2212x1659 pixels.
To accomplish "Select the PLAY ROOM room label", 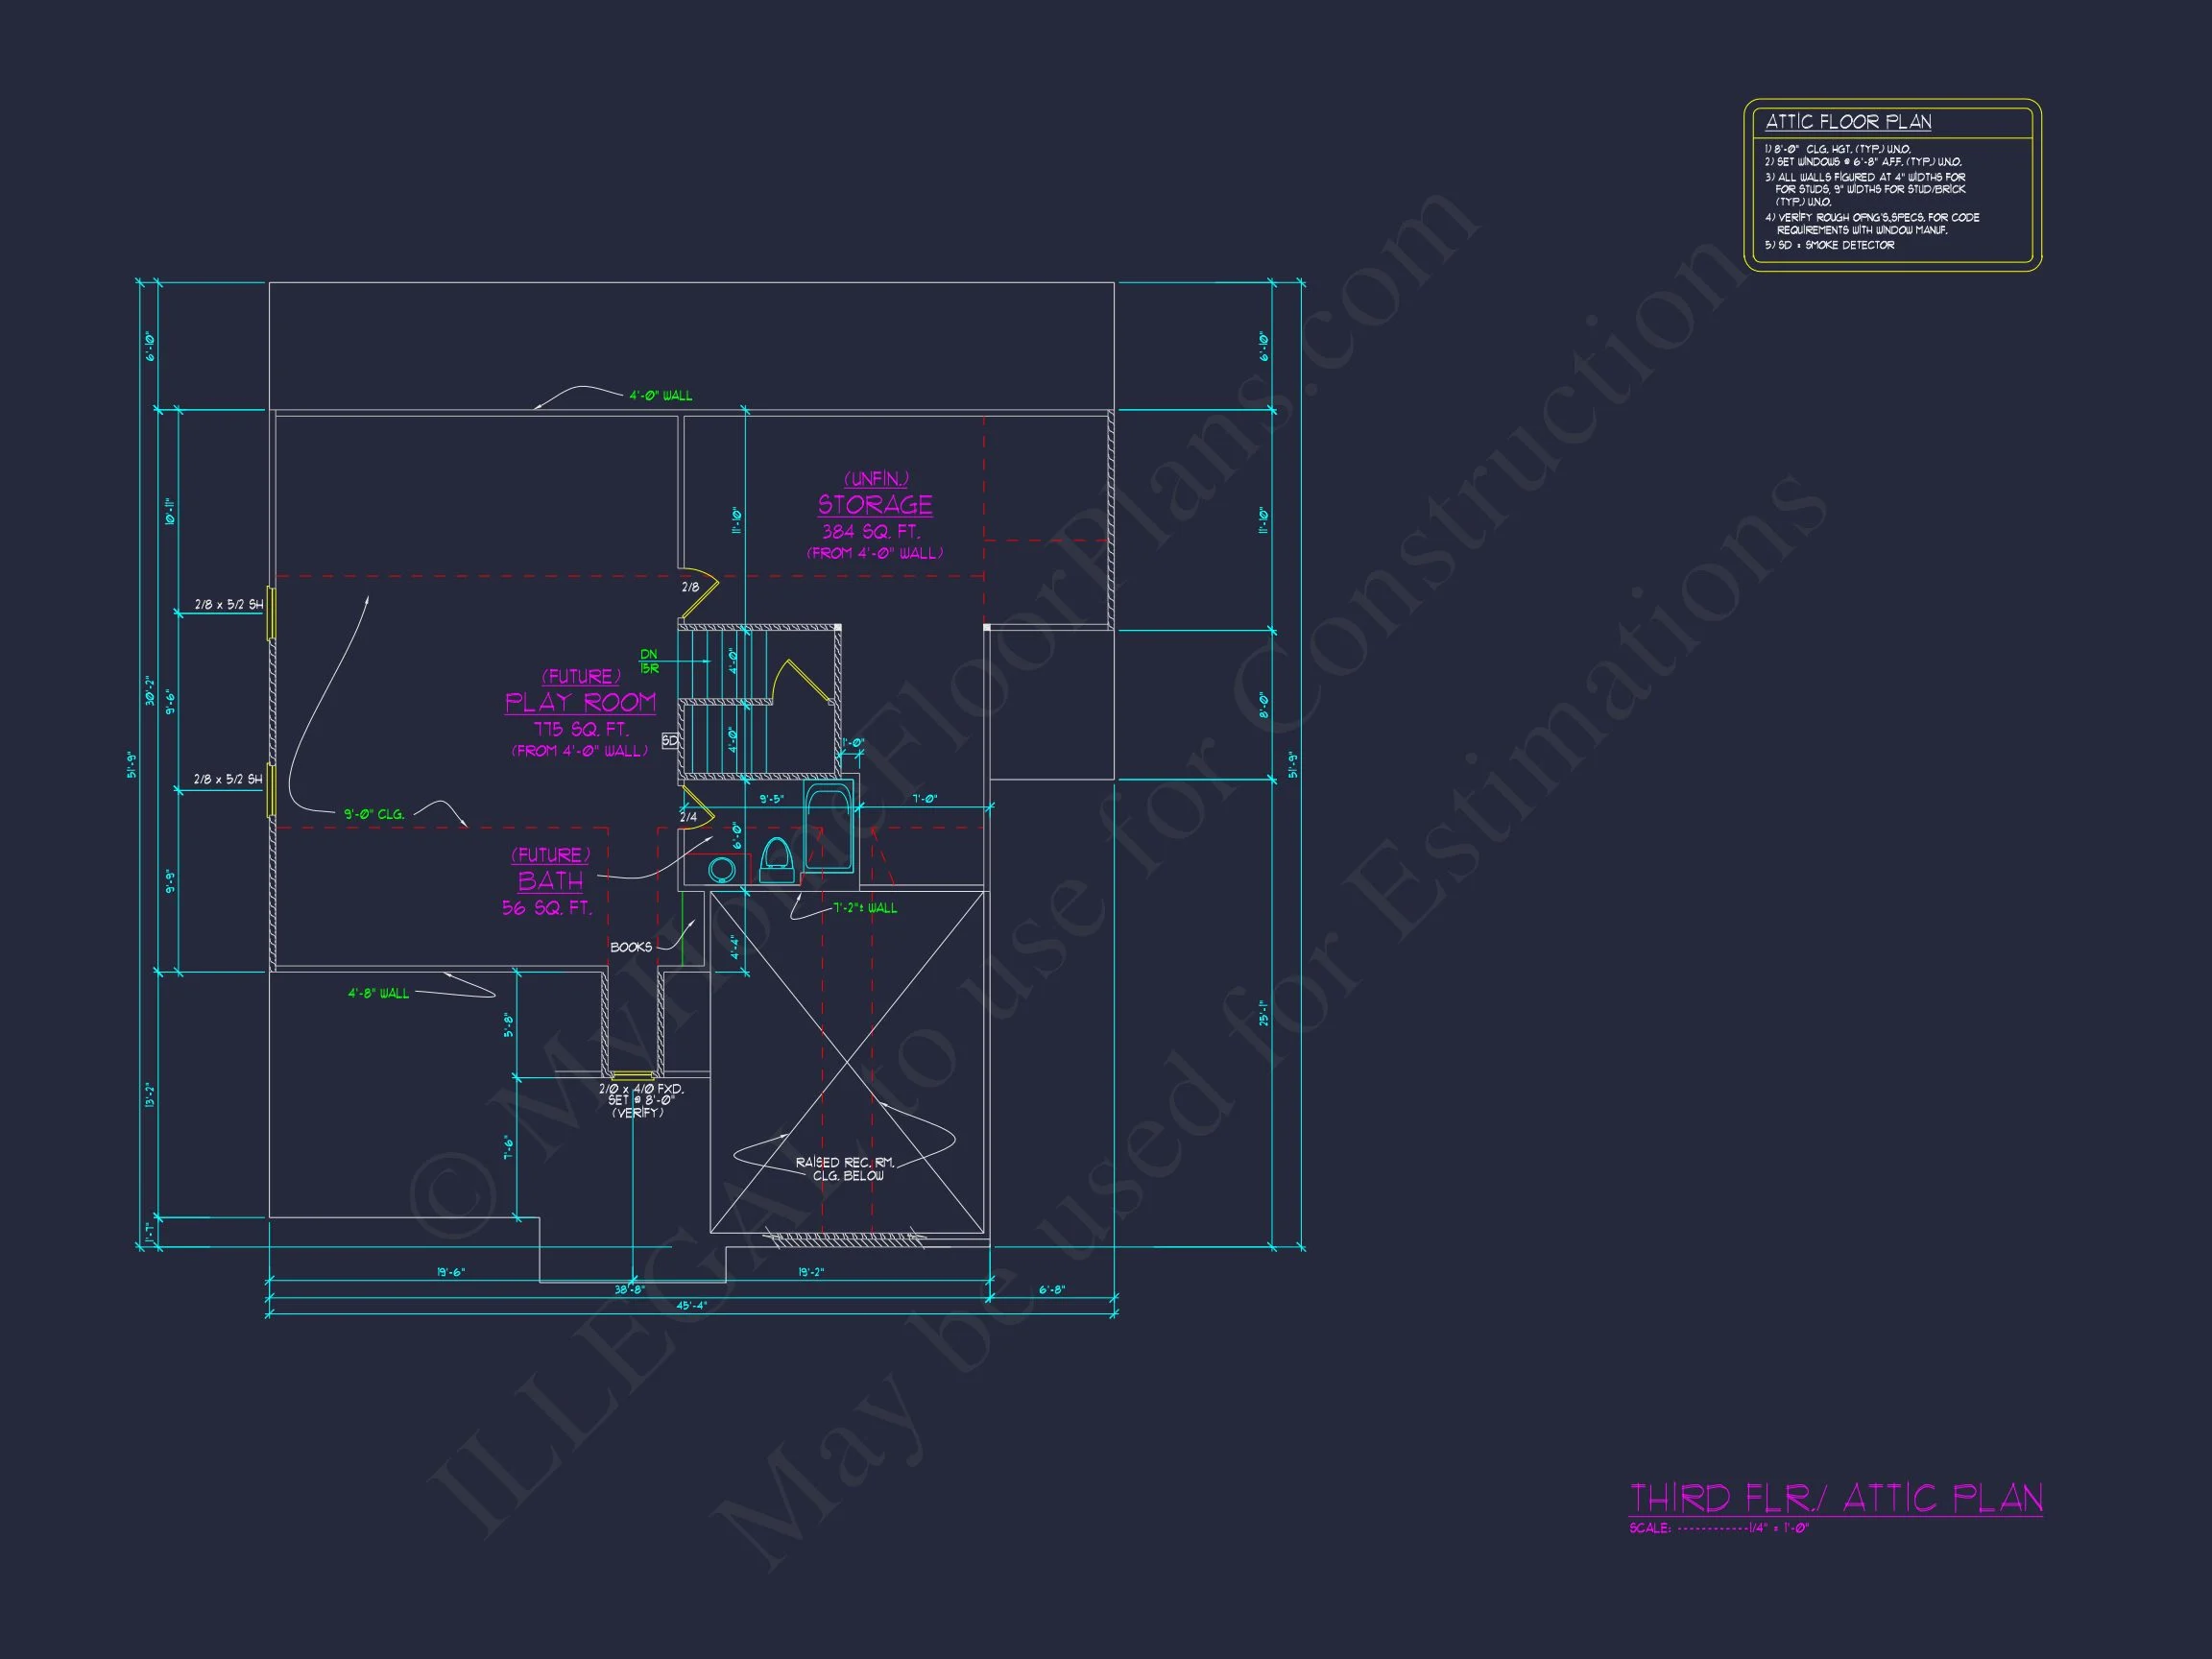I will click(580, 702).
